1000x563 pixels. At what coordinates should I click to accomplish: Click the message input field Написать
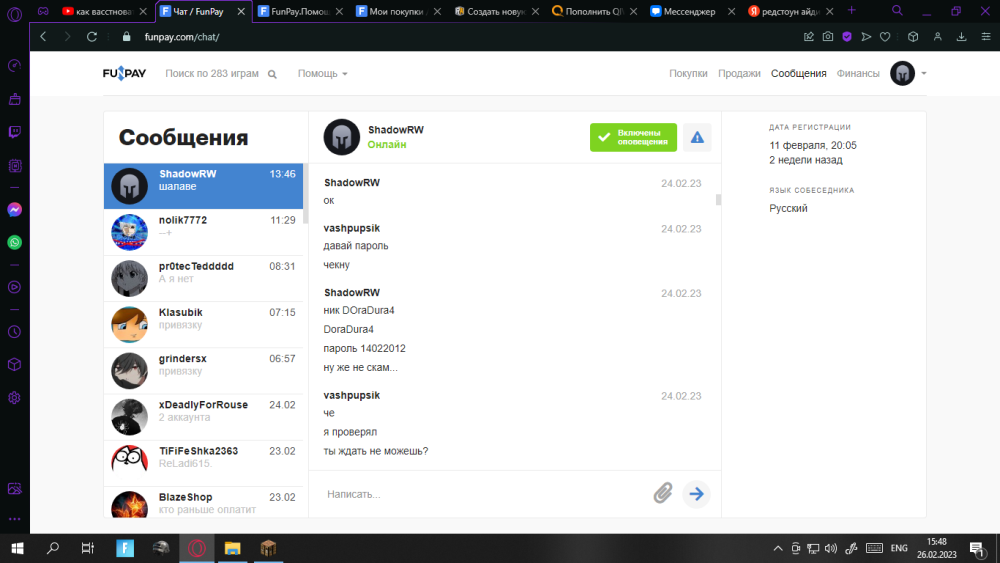pos(485,494)
